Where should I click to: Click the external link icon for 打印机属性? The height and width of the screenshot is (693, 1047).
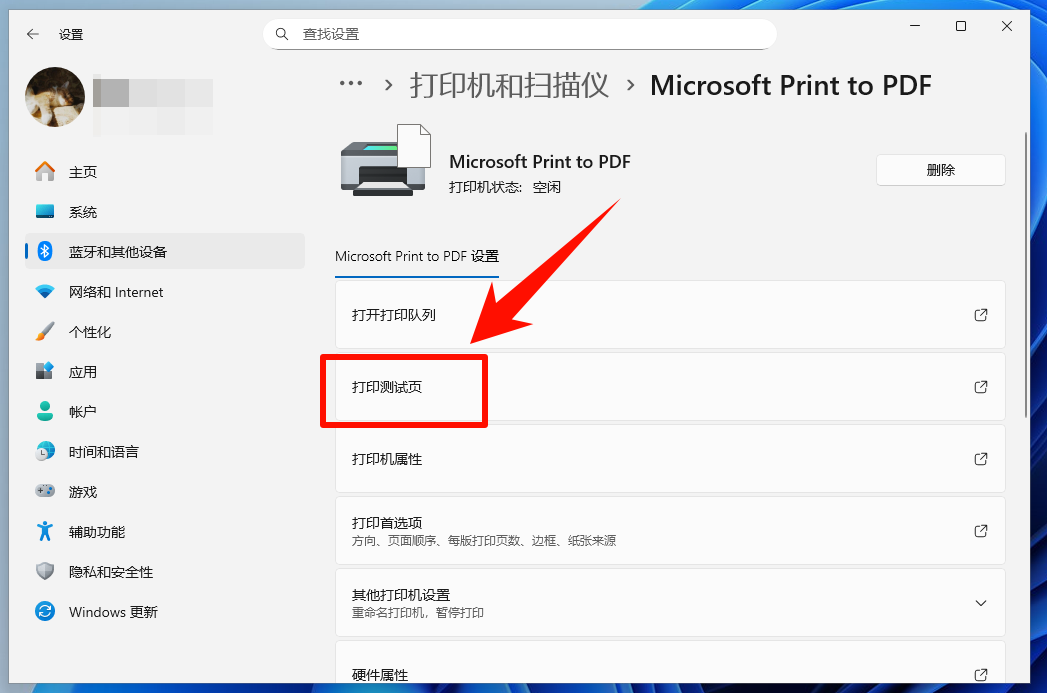coord(980,459)
